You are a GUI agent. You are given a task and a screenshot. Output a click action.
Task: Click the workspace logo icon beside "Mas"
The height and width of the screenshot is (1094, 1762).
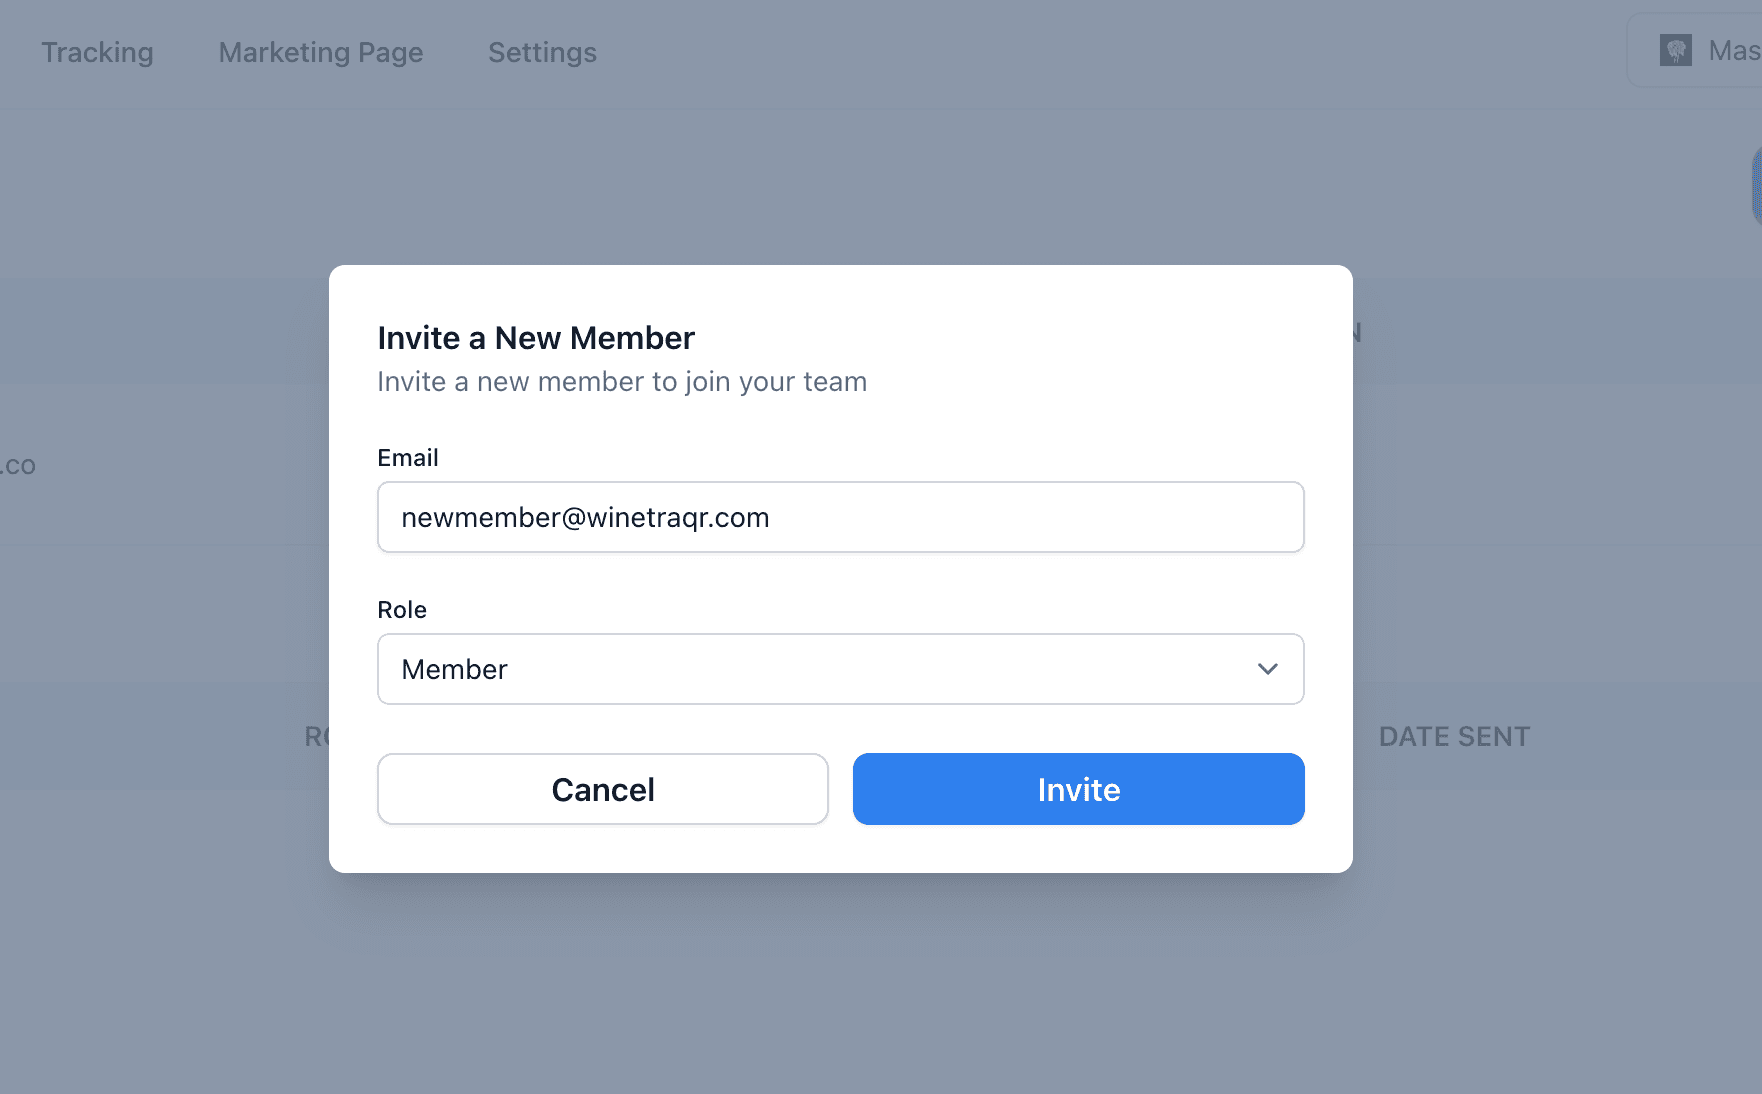(x=1677, y=49)
